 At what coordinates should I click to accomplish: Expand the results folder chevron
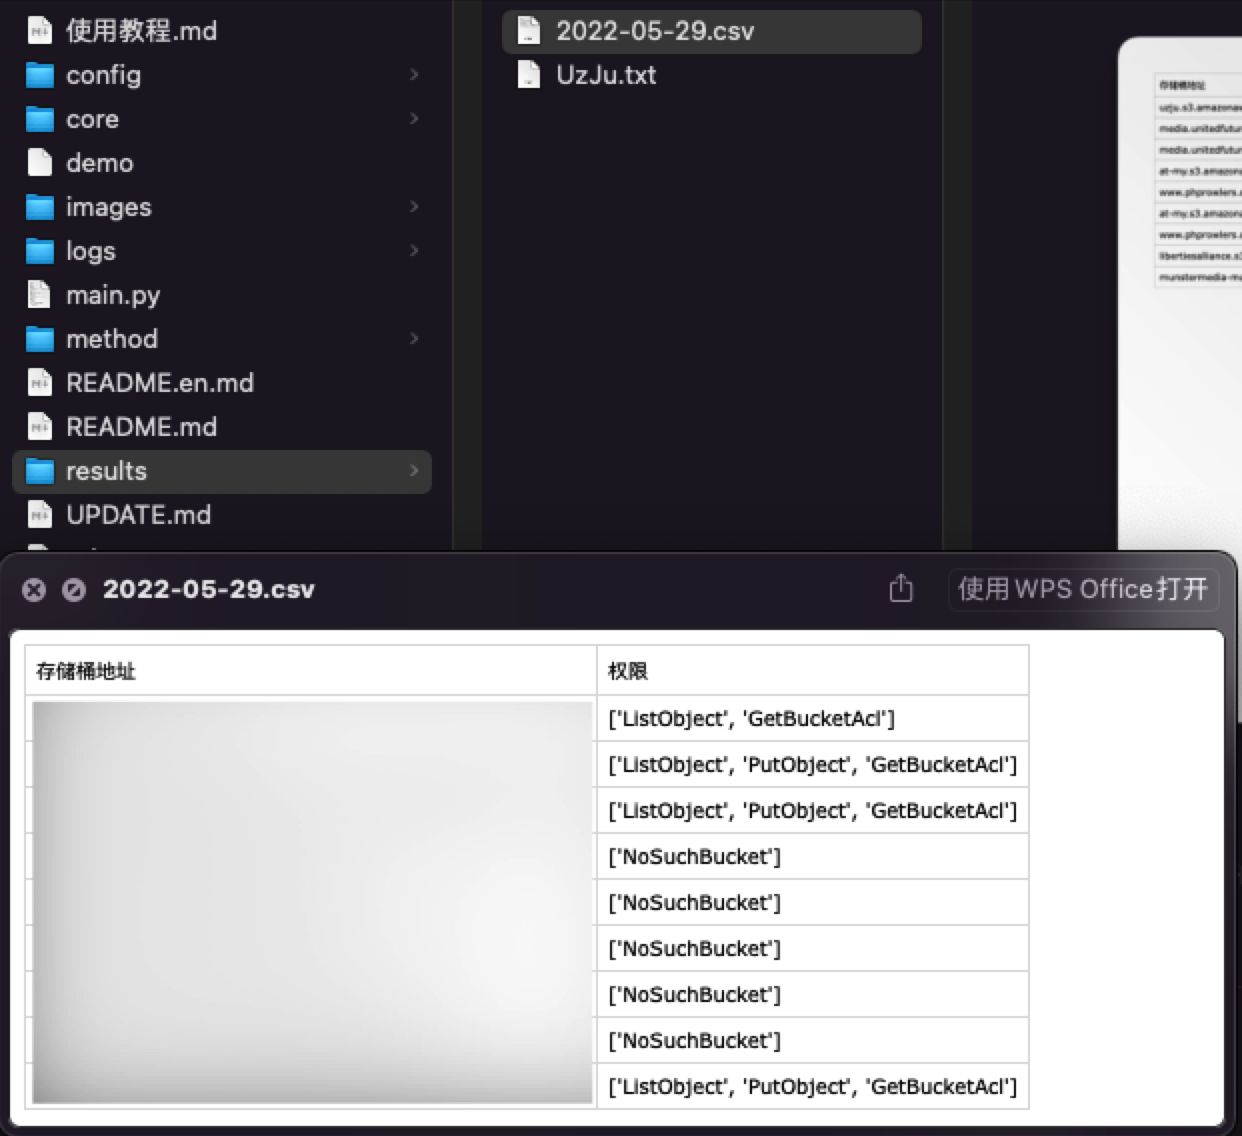pyautogui.click(x=414, y=471)
